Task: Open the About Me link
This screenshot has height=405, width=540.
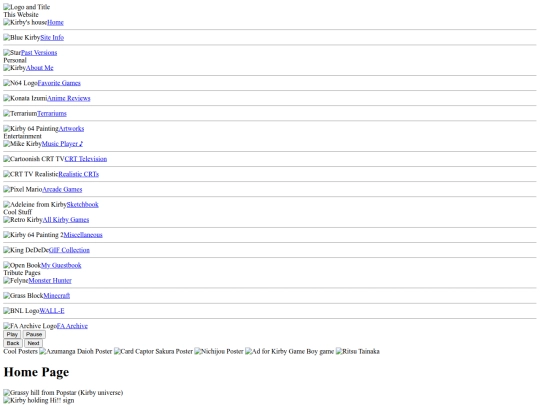Action: pyautogui.click(x=40, y=68)
